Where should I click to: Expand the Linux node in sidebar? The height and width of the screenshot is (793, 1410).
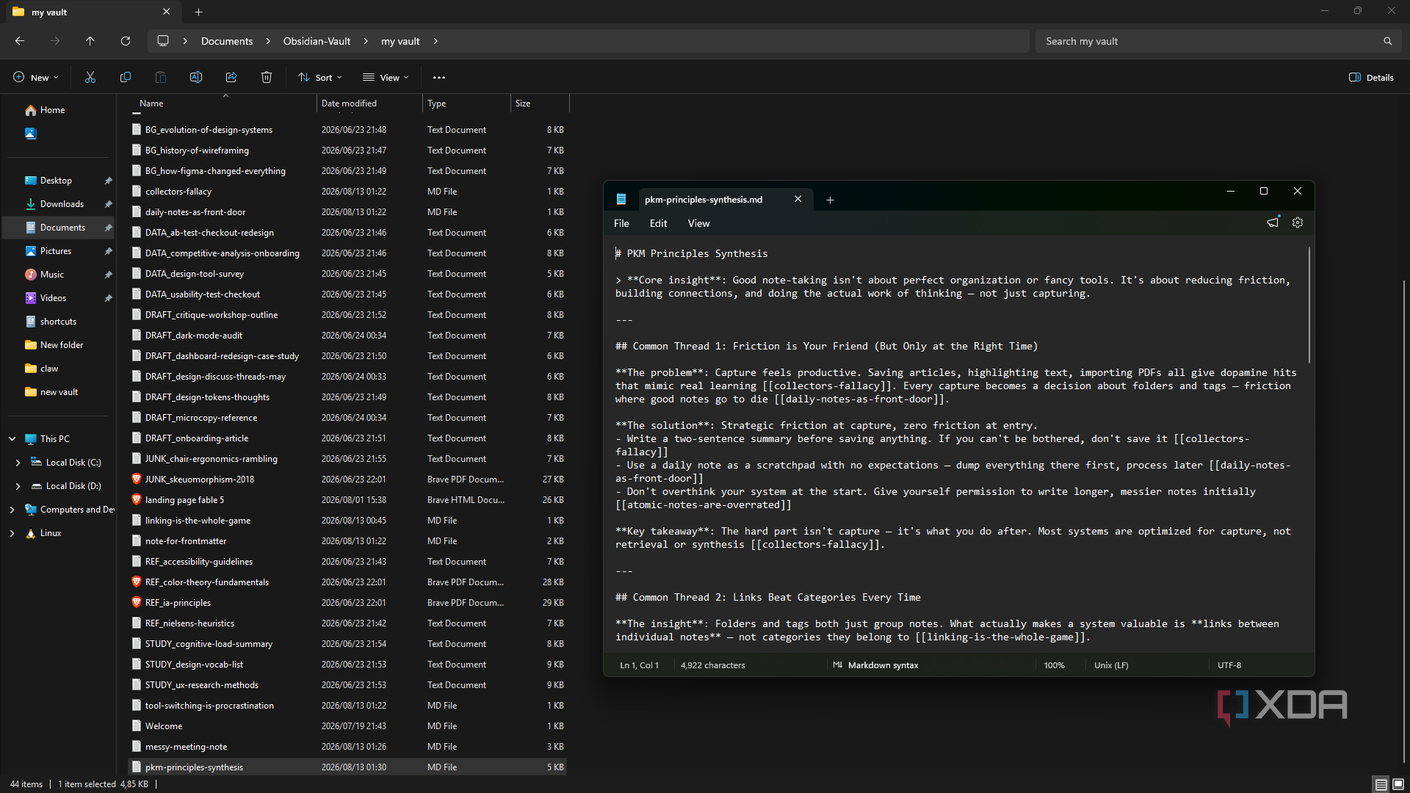12,534
